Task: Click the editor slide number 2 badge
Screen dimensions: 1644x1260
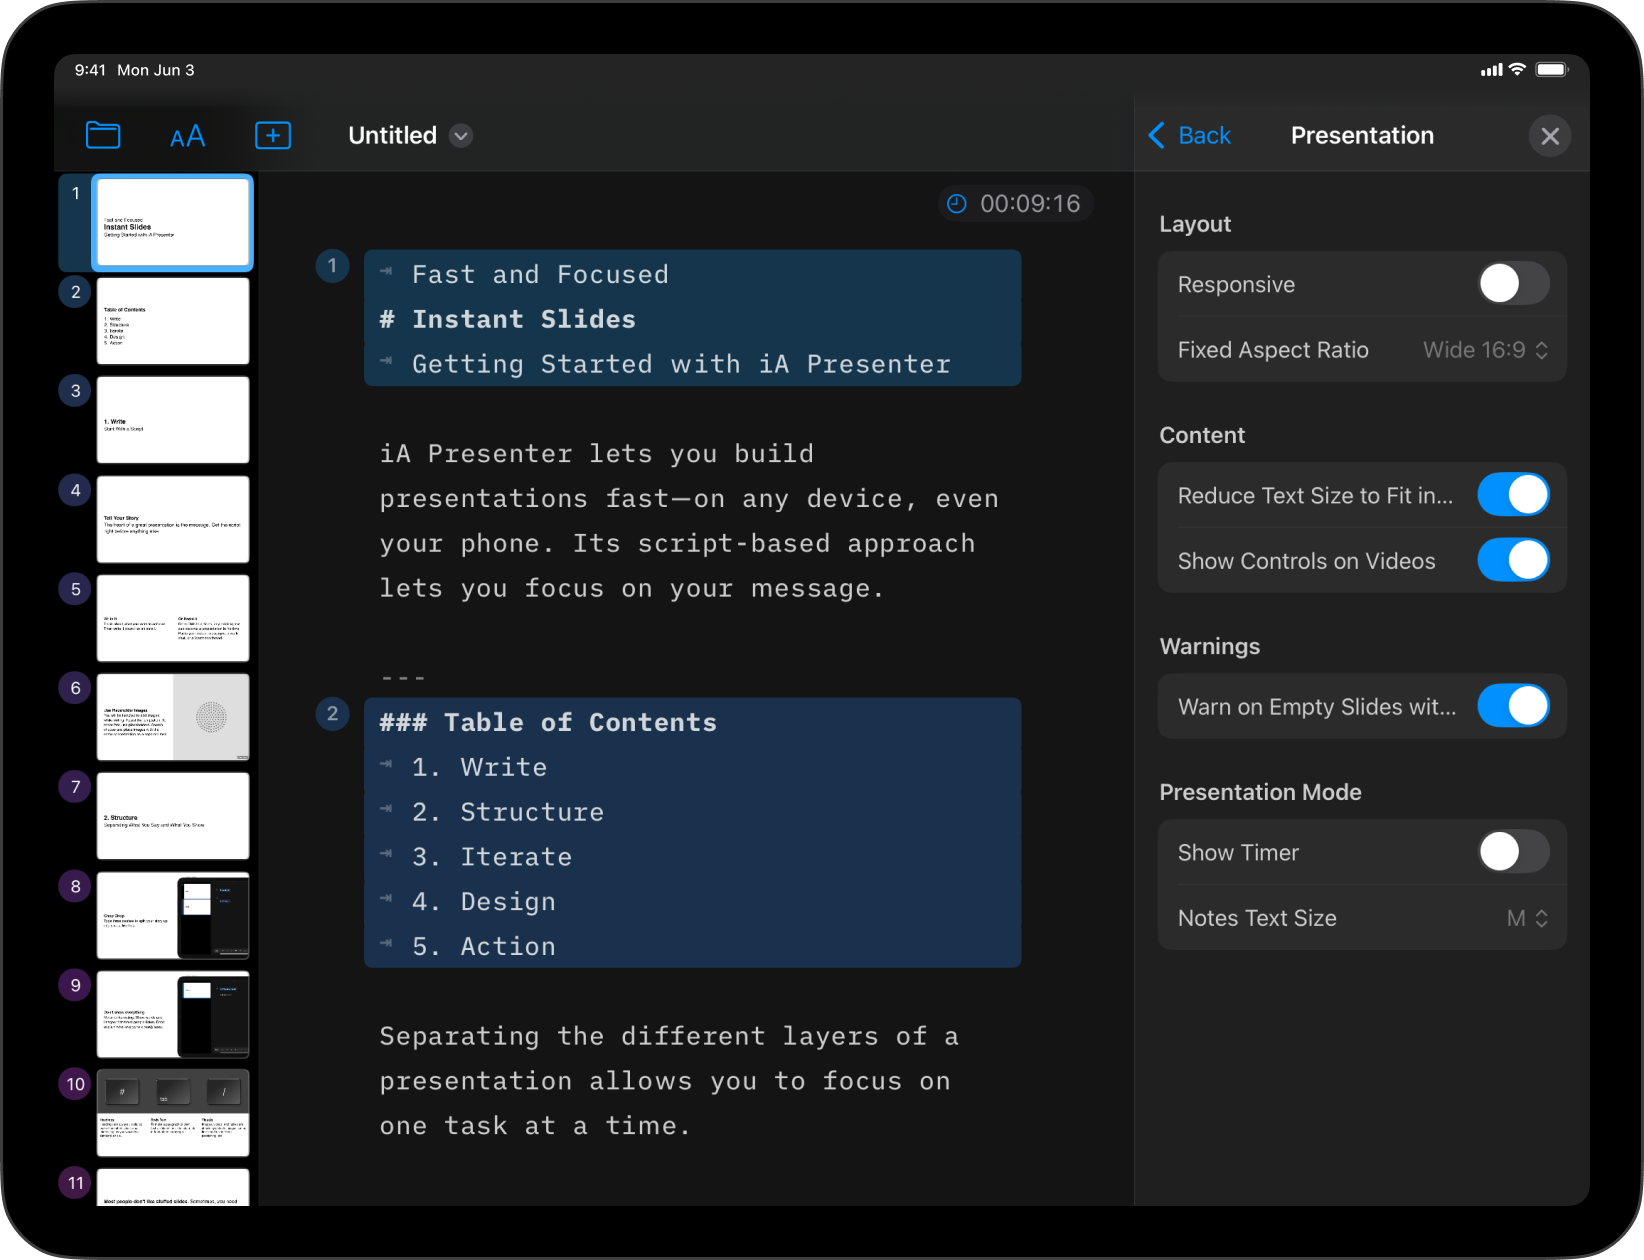Action: (332, 714)
